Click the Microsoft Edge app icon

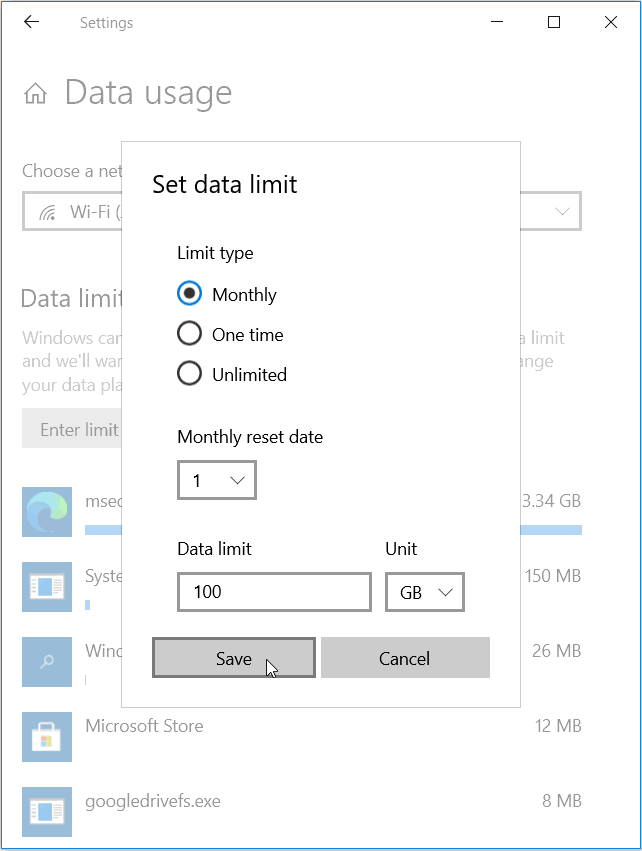point(47,511)
